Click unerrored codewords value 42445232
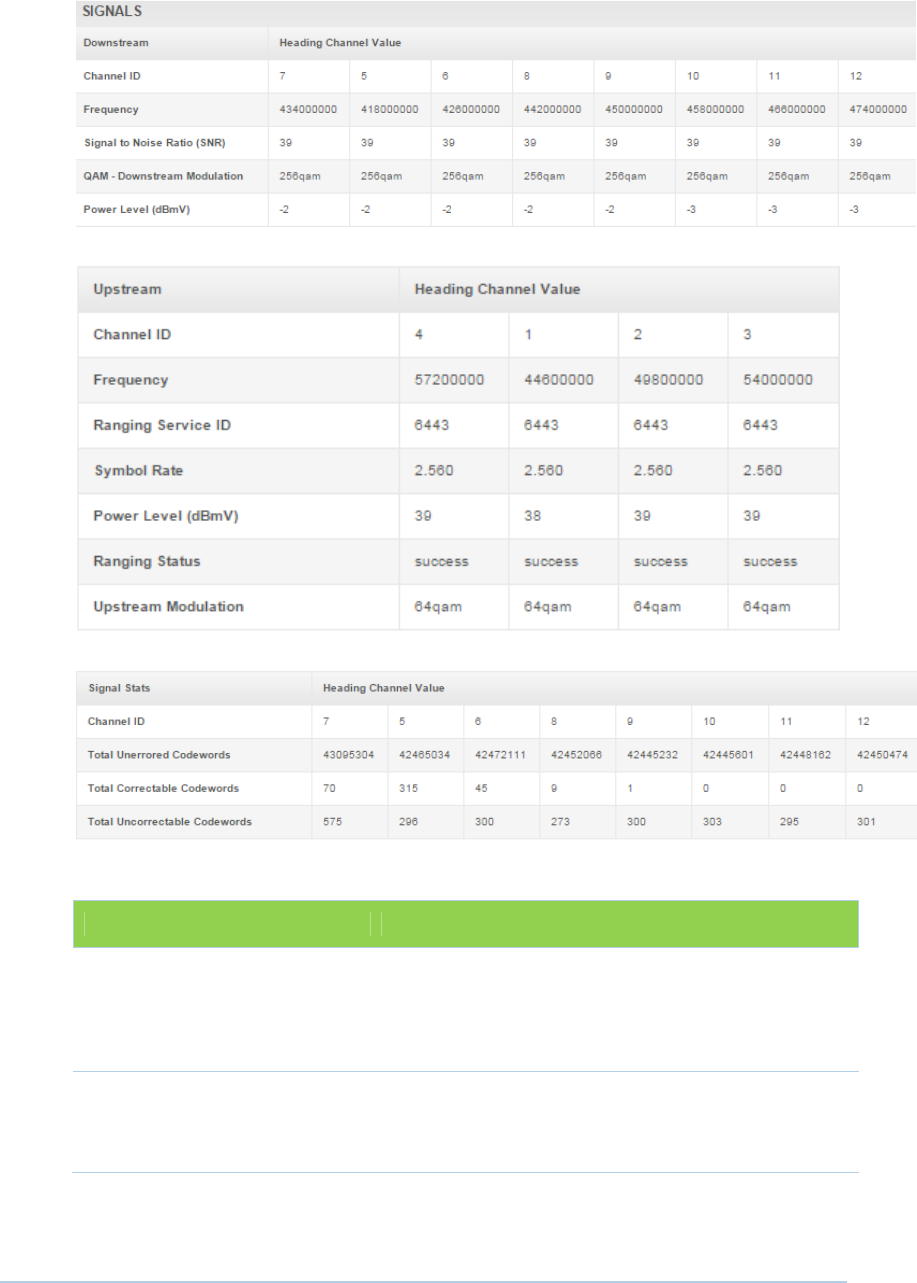Image resolution: width=917 pixels, height=1283 pixels. (x=654, y=754)
